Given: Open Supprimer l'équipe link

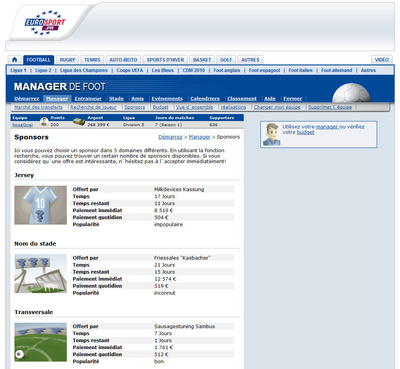Looking at the screenshot, I should (330, 107).
